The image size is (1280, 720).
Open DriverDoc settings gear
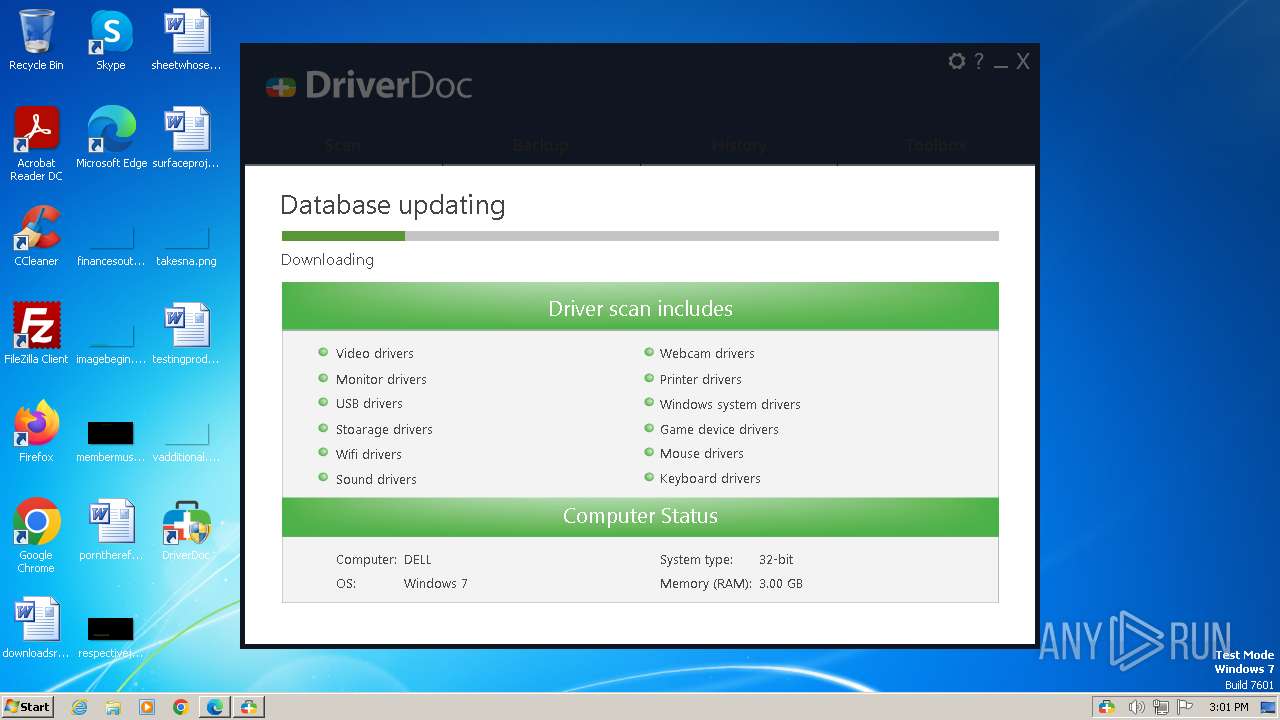click(x=957, y=62)
